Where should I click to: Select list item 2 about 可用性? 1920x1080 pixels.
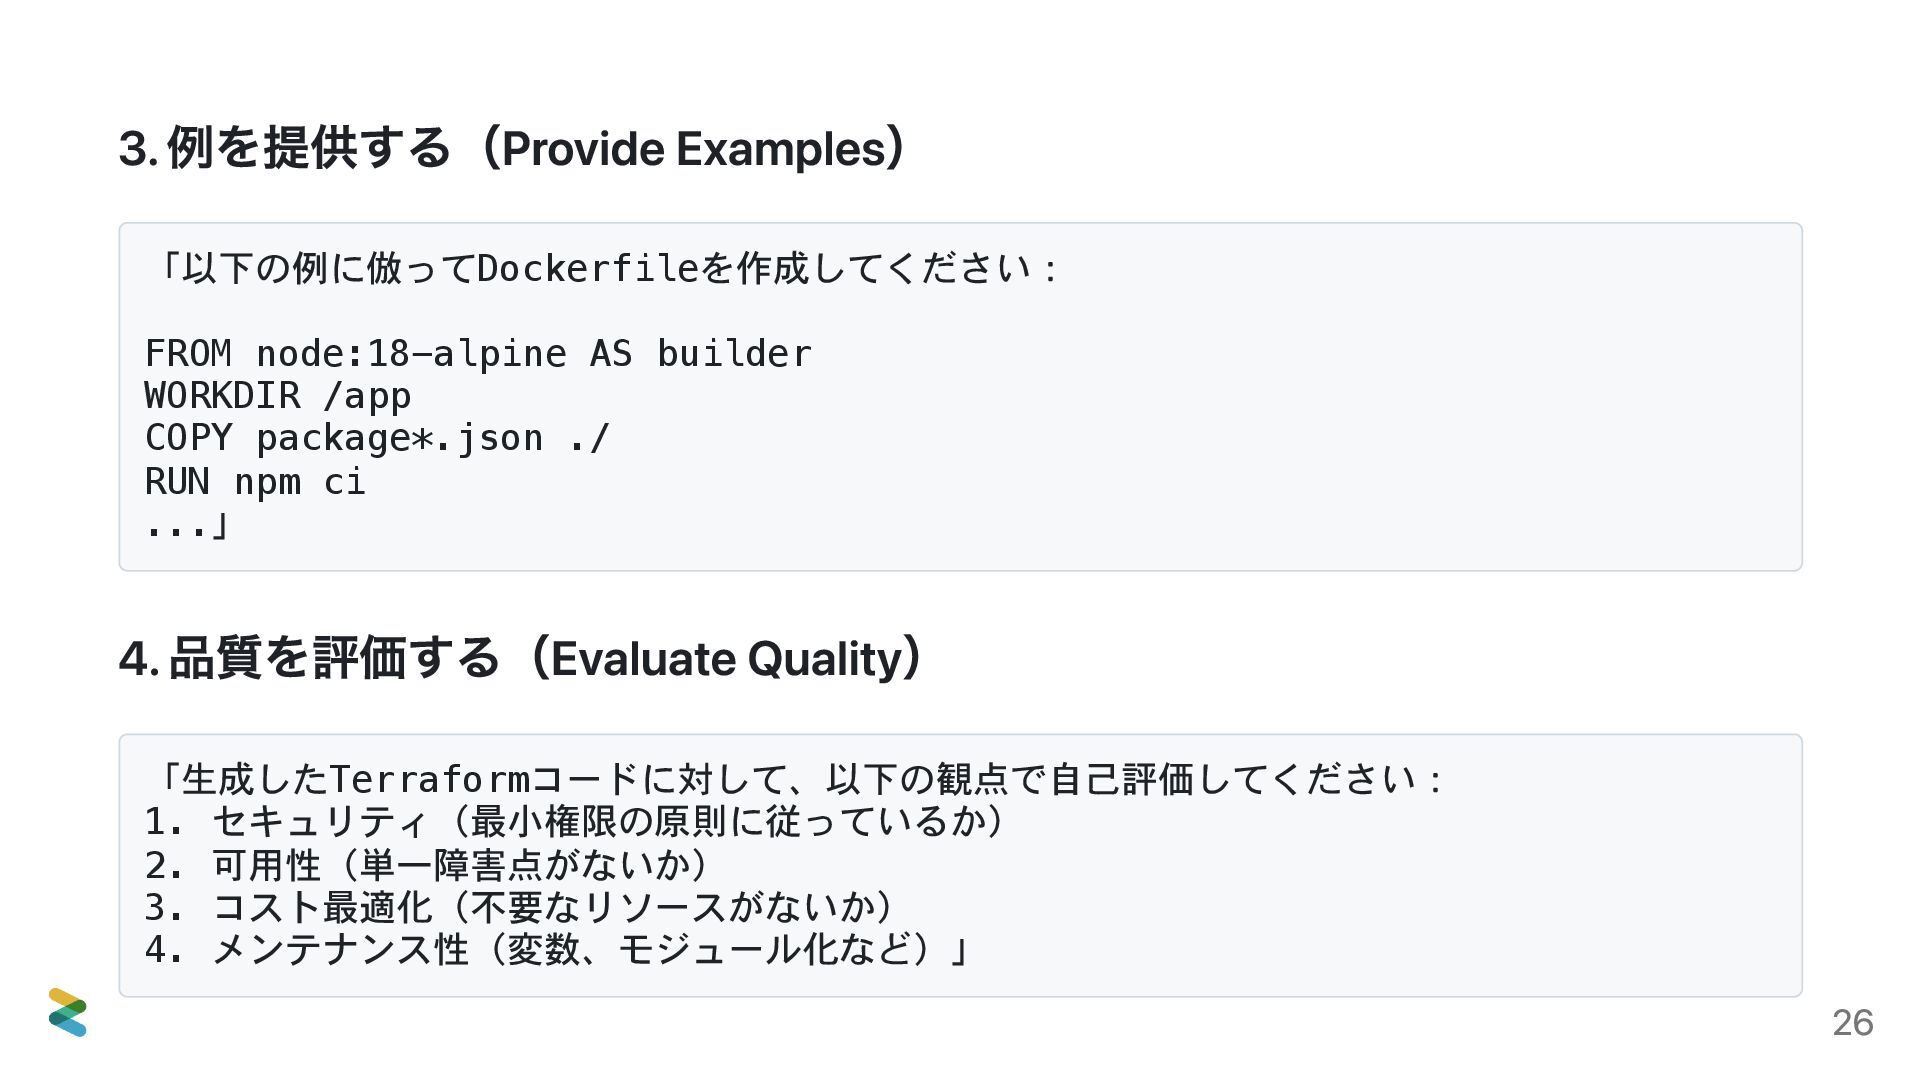pyautogui.click(x=427, y=865)
